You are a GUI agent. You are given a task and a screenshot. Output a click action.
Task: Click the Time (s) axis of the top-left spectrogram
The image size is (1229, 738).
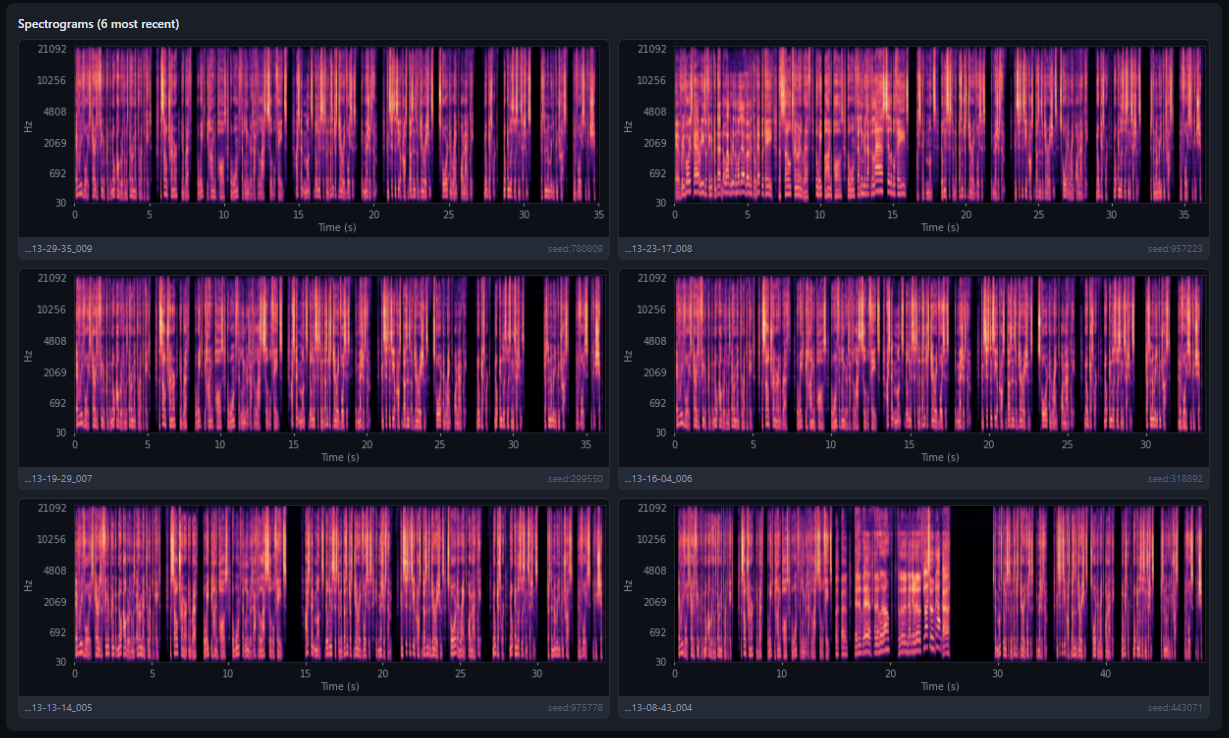[x=338, y=227]
